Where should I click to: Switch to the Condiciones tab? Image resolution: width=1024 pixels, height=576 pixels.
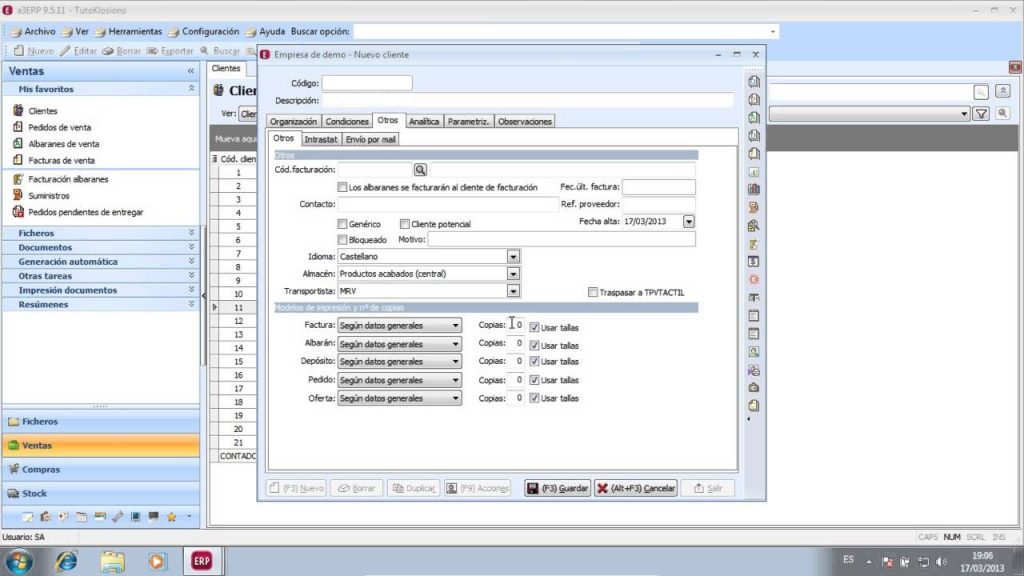point(347,121)
